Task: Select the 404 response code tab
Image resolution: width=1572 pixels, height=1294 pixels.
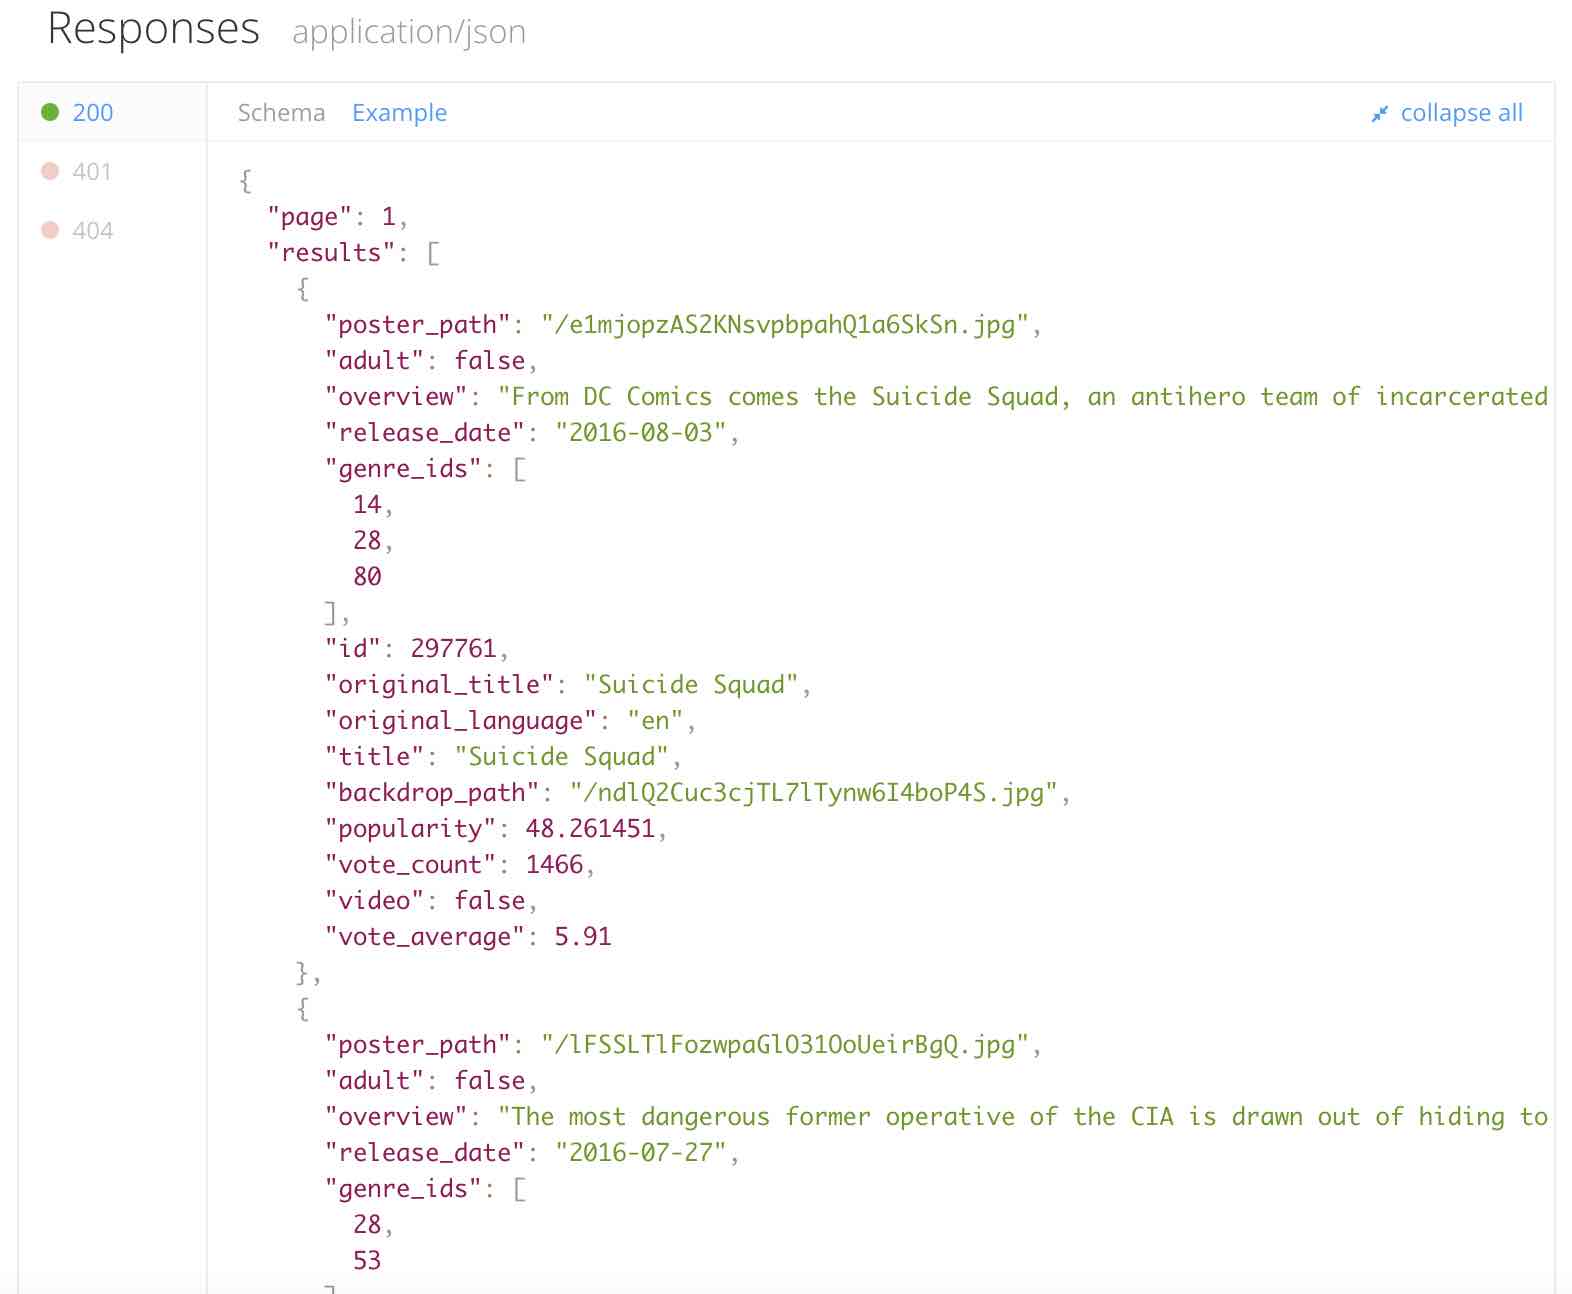Action: 112,230
